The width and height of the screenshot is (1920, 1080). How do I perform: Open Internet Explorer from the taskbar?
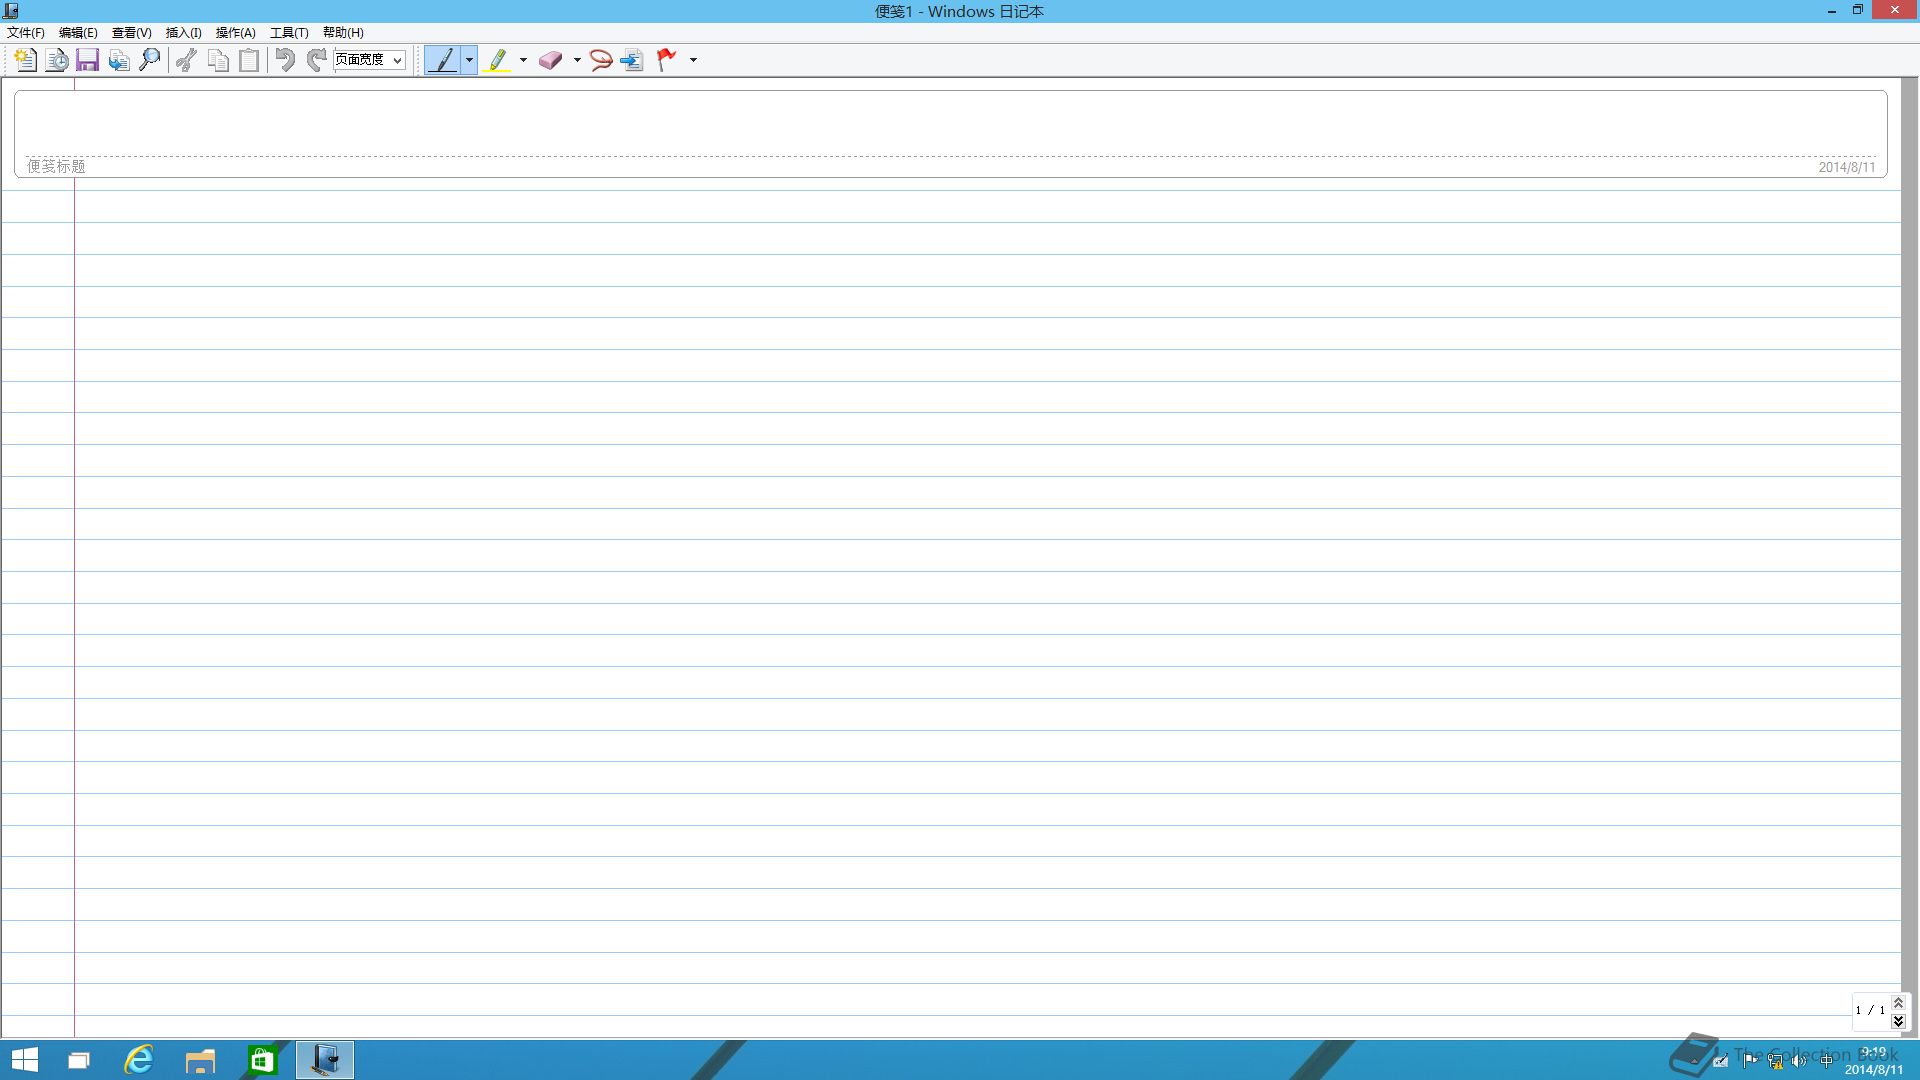point(139,1060)
